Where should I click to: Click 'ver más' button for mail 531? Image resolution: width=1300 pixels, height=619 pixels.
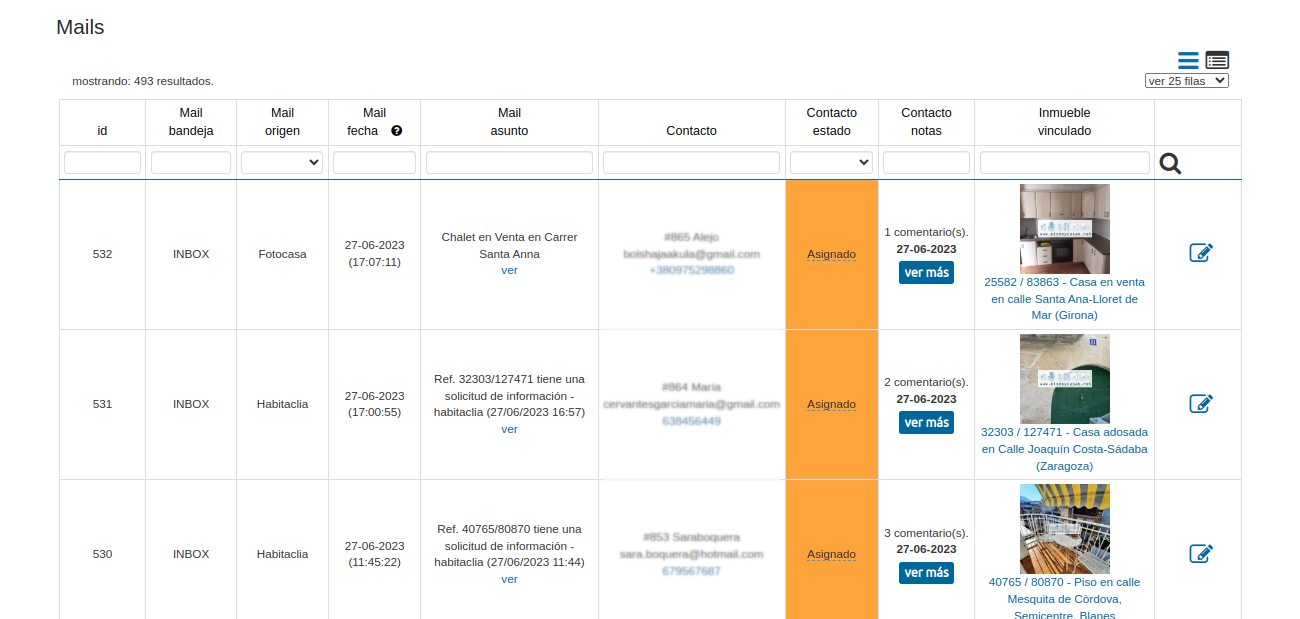pyautogui.click(x=926, y=423)
